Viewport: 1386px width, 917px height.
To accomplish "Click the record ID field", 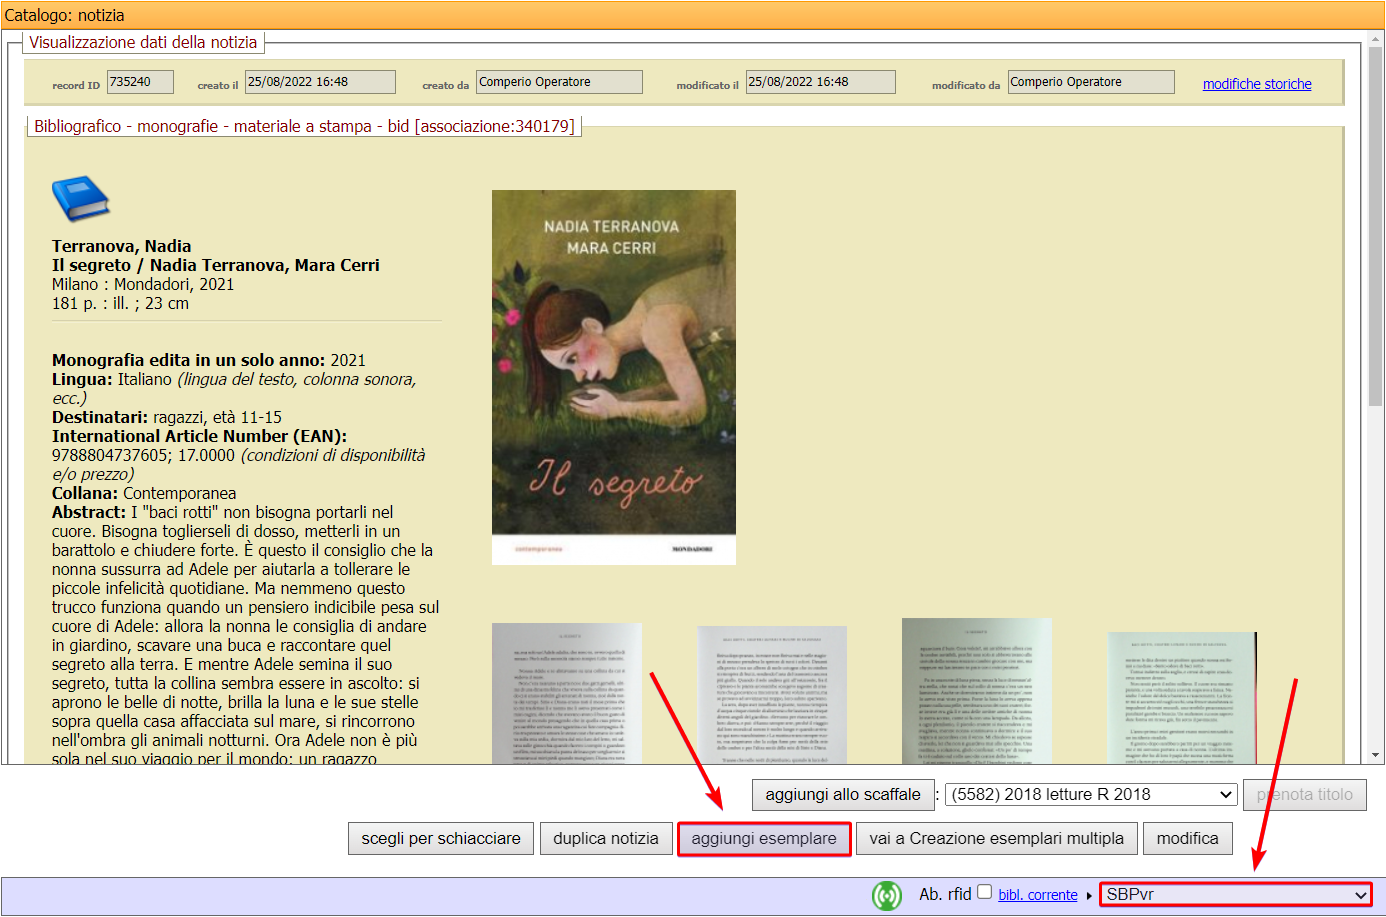I will pos(140,82).
